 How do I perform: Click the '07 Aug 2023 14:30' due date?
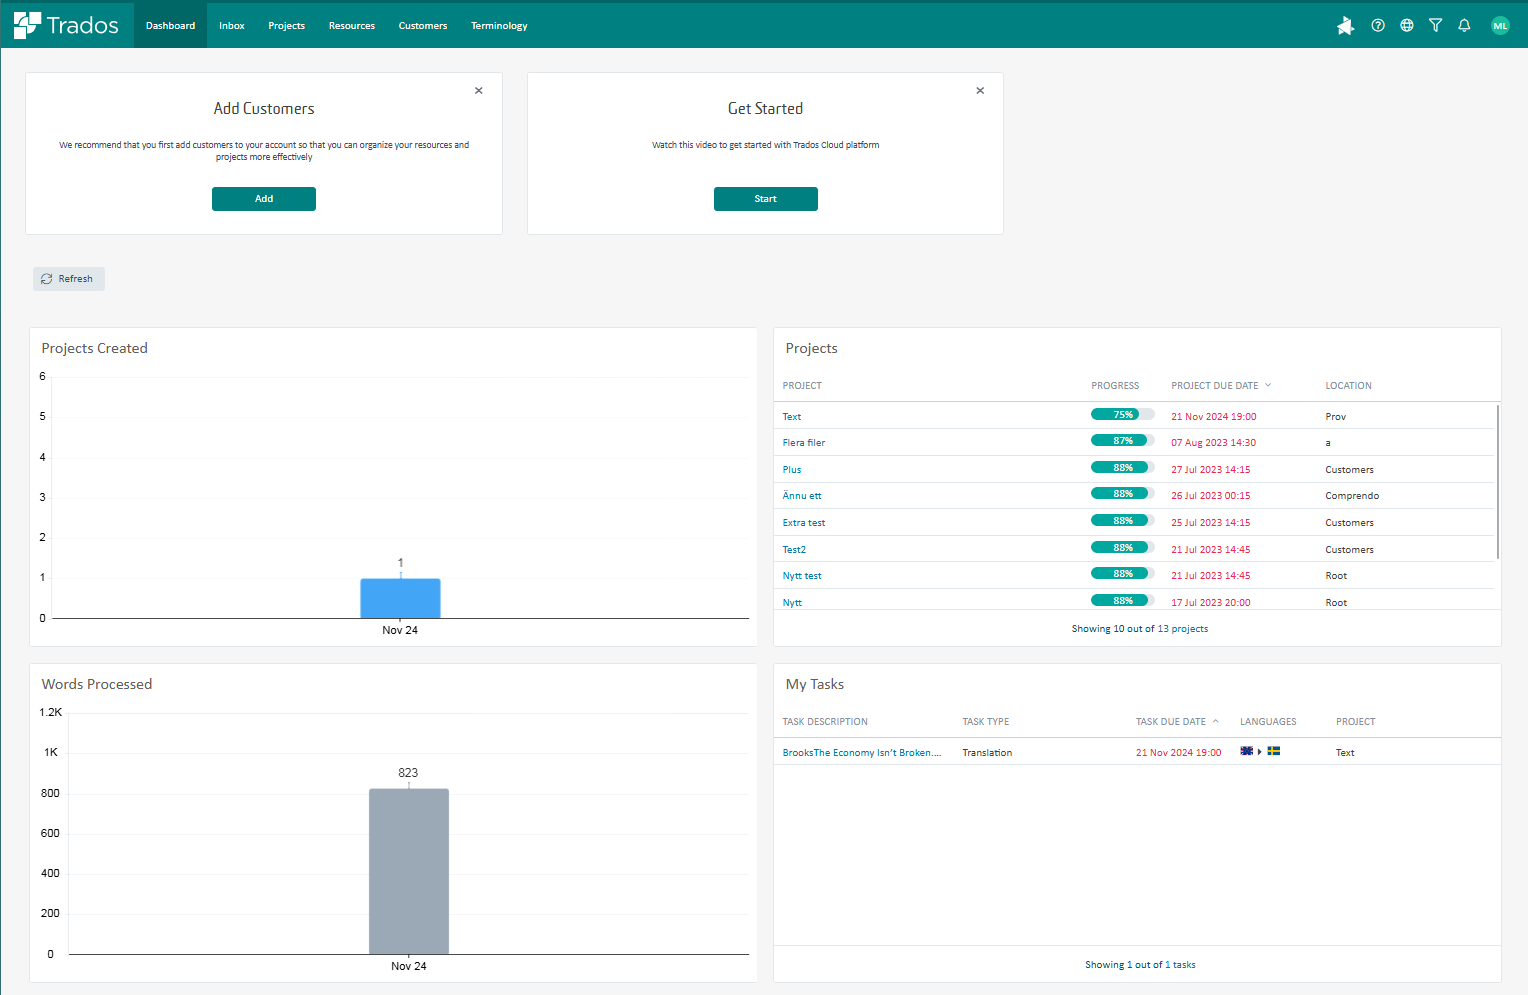[1213, 443]
